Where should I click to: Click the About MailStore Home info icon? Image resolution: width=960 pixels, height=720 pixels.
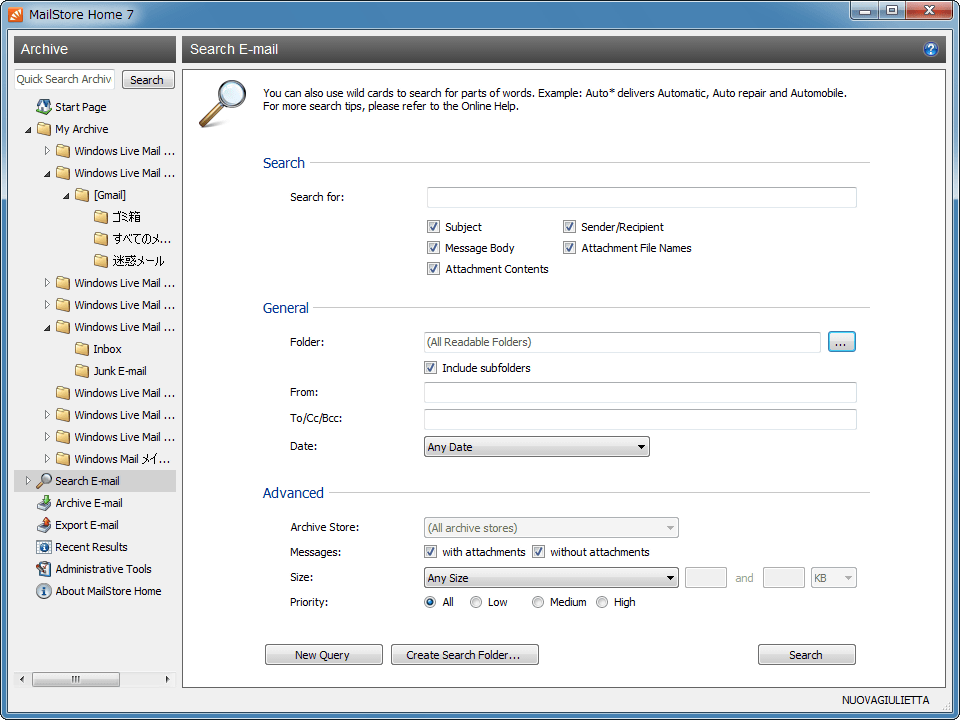coord(43,591)
